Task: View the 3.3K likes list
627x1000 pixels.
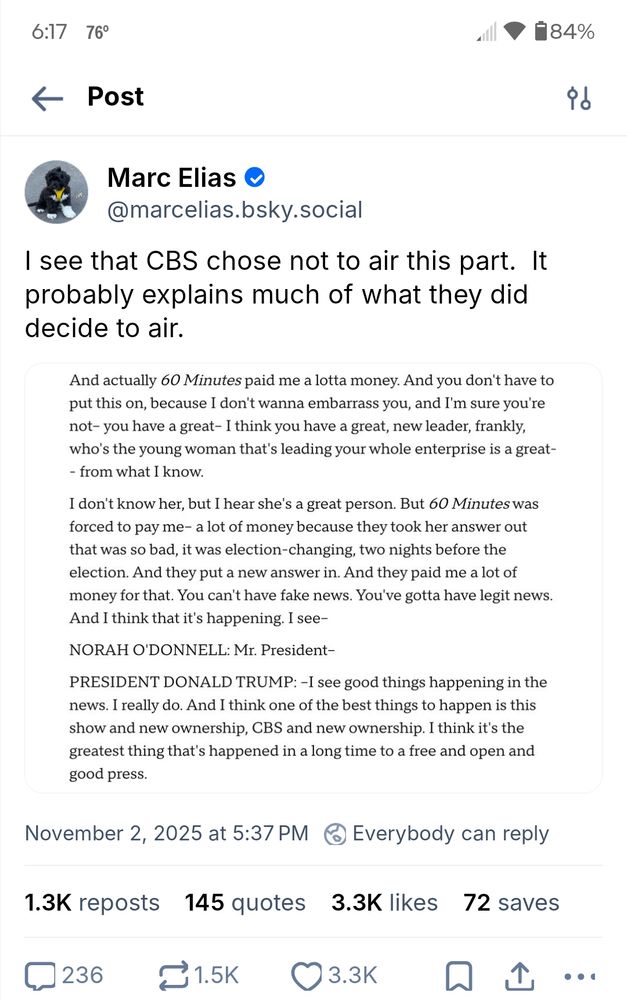Action: [385, 903]
